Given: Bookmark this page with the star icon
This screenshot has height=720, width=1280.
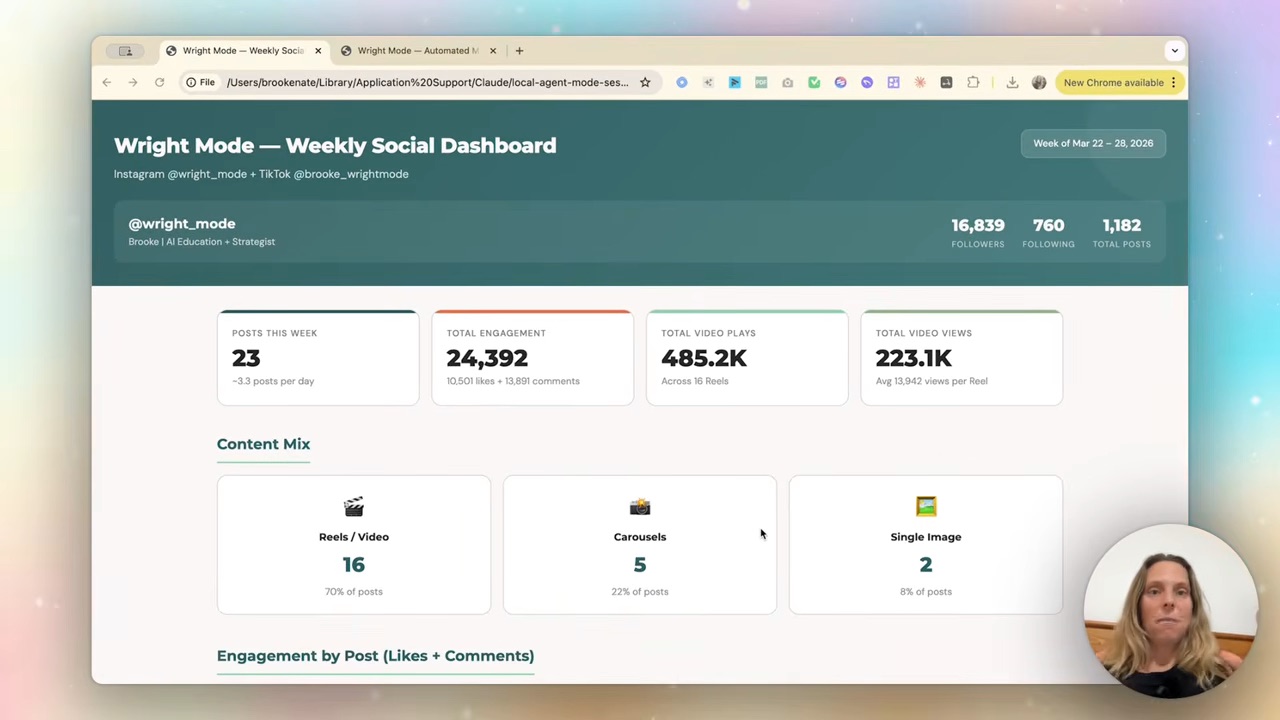Looking at the screenshot, I should pyautogui.click(x=645, y=82).
